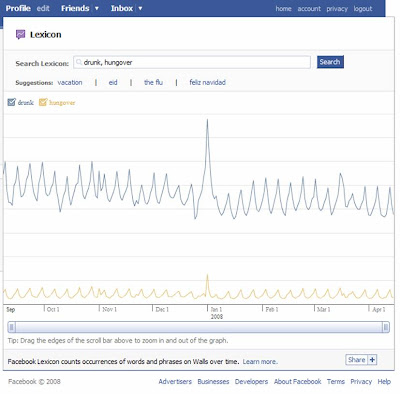This screenshot has width=400, height=394.
Task: Uncheck the drunk series checkbox
Action: (12, 102)
